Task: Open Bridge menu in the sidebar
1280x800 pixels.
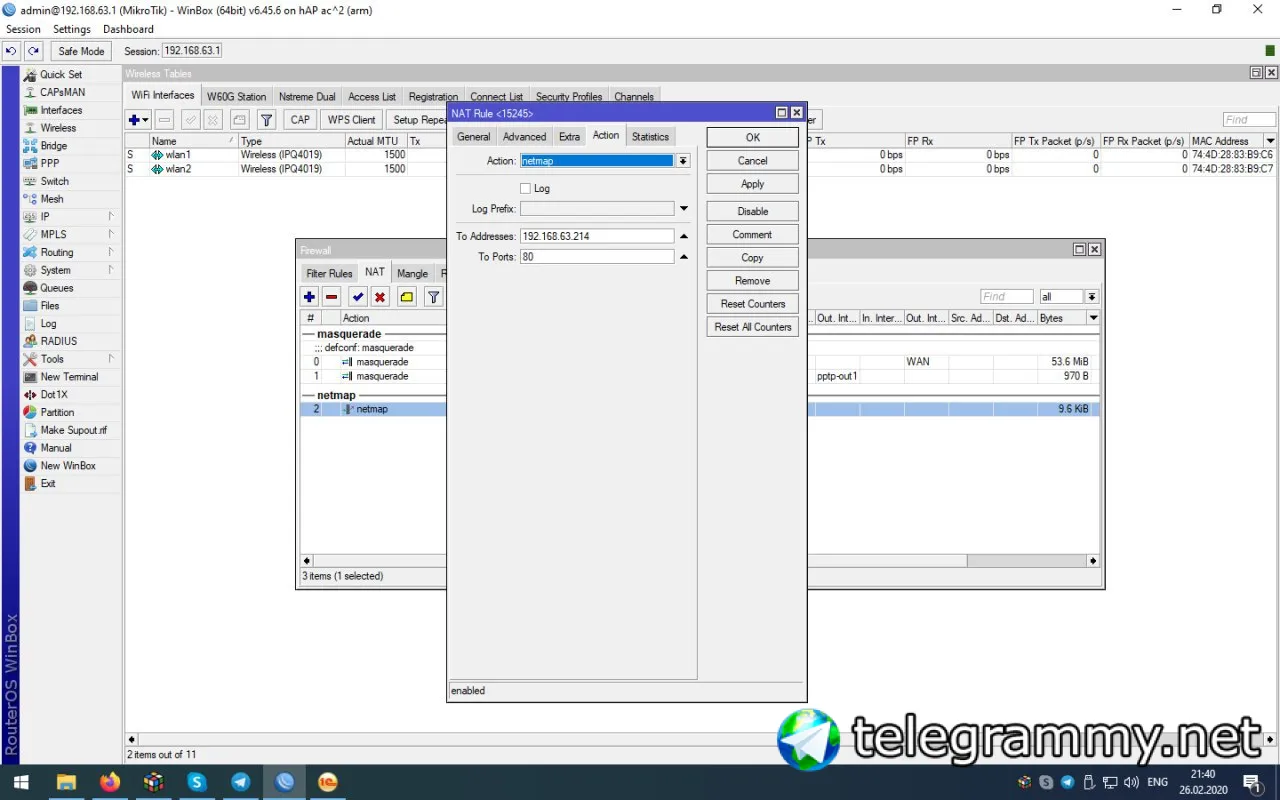Action: tap(54, 146)
